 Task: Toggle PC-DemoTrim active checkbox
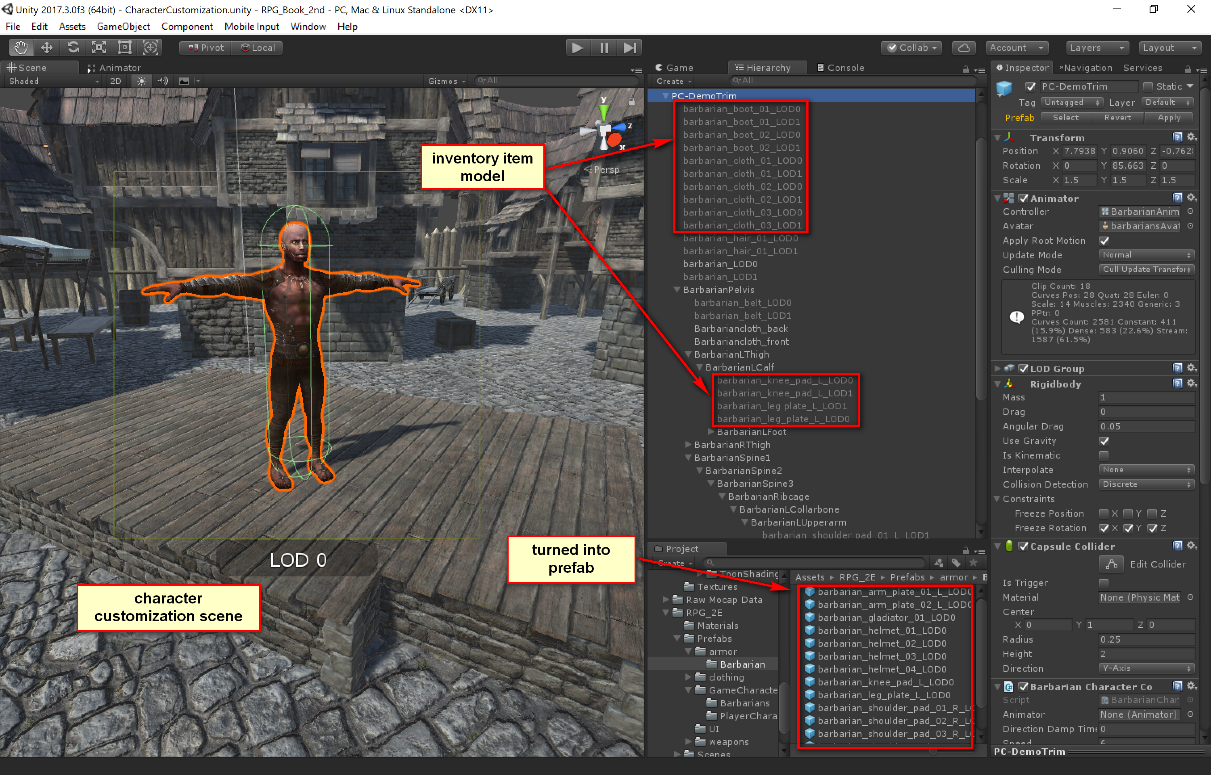[x=1030, y=87]
